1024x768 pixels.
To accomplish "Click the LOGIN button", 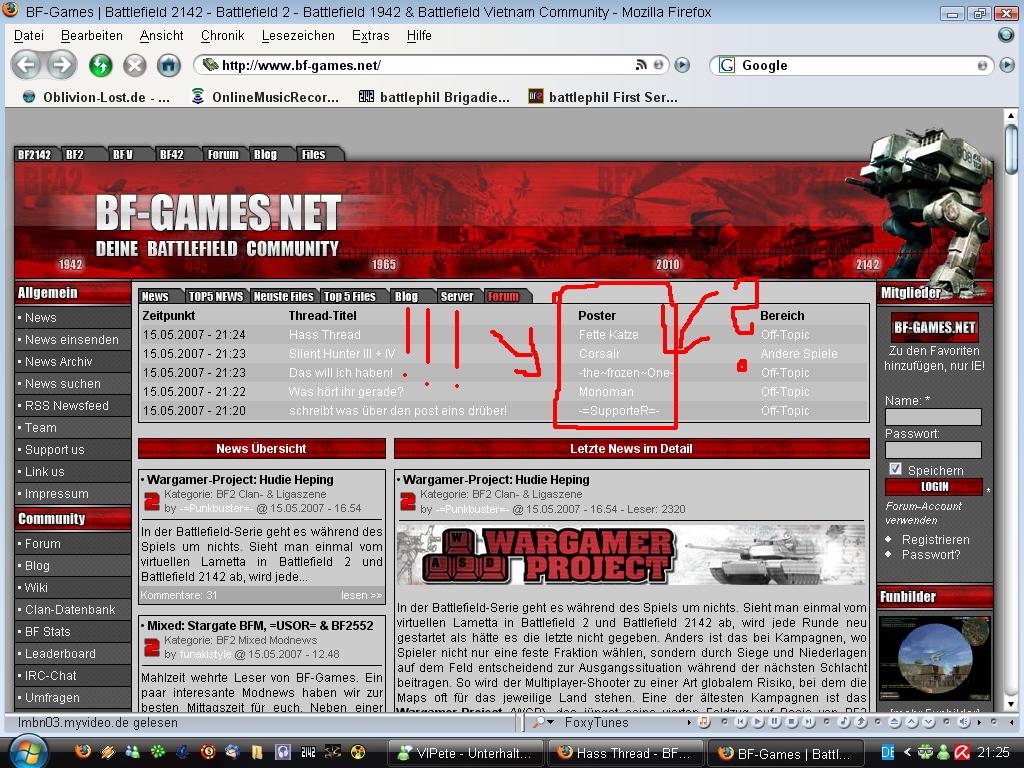I will (x=934, y=487).
